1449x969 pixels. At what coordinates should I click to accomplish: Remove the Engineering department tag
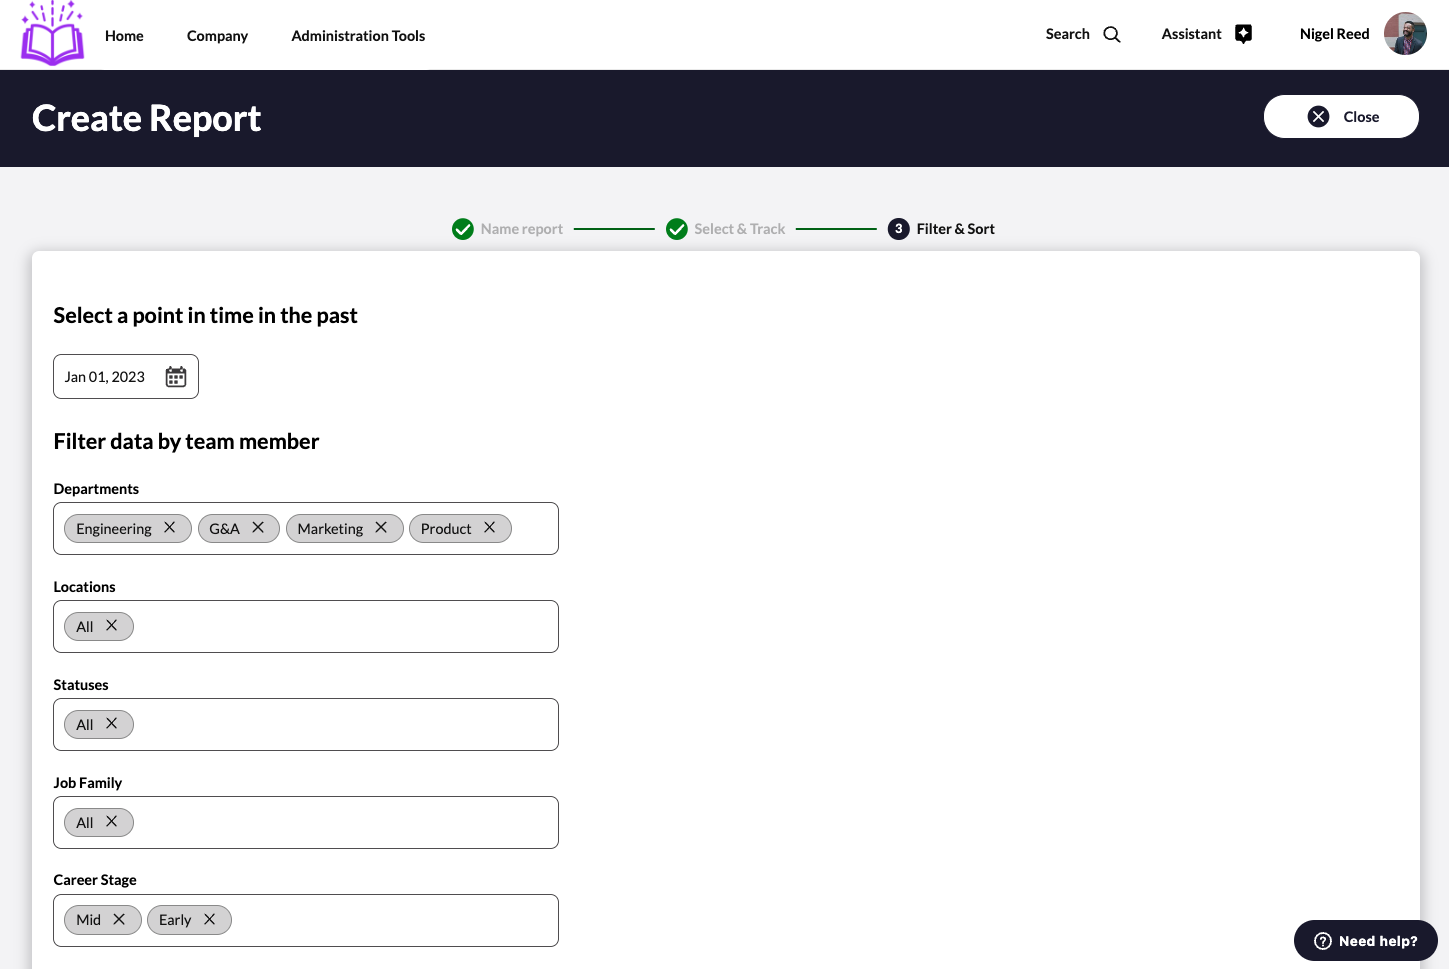click(x=170, y=528)
